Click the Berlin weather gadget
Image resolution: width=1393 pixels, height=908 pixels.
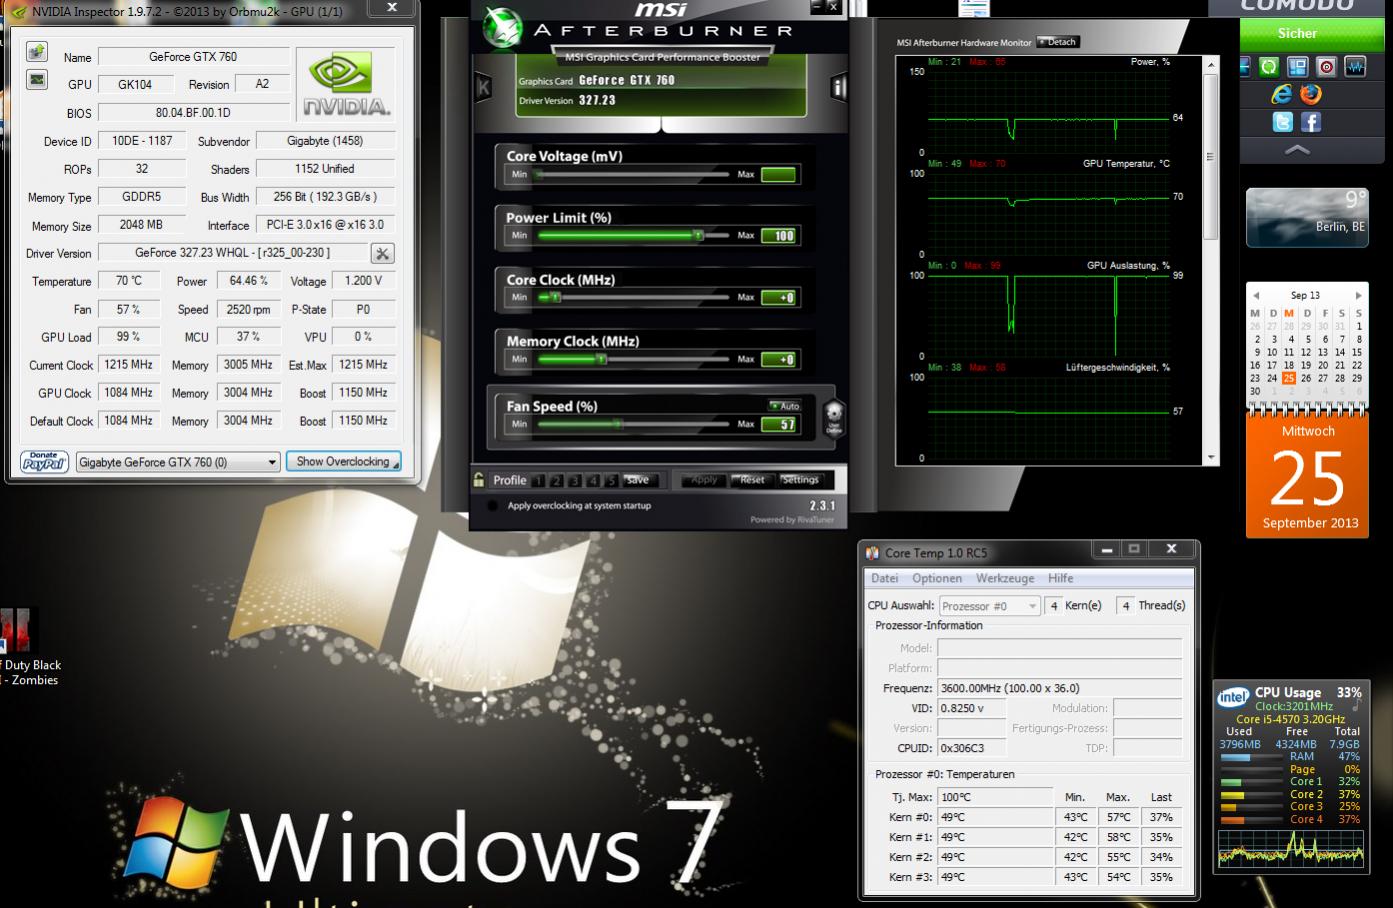(x=1307, y=216)
